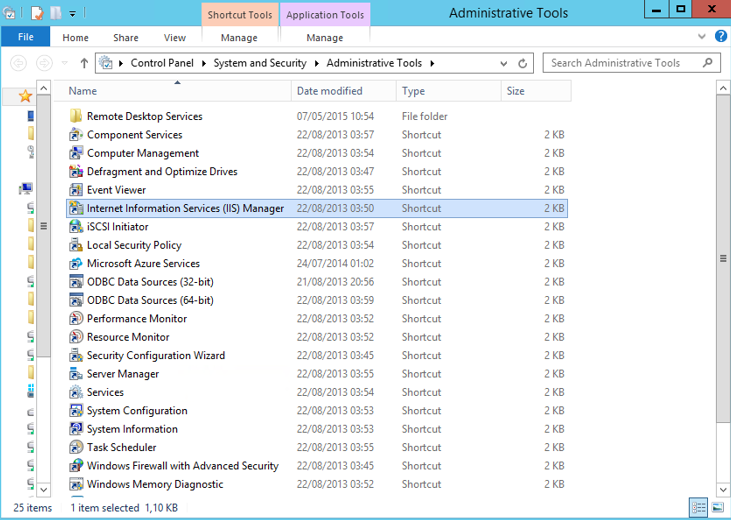Image resolution: width=731 pixels, height=520 pixels.
Task: Select the Performance Monitor icon
Action: tap(76, 319)
